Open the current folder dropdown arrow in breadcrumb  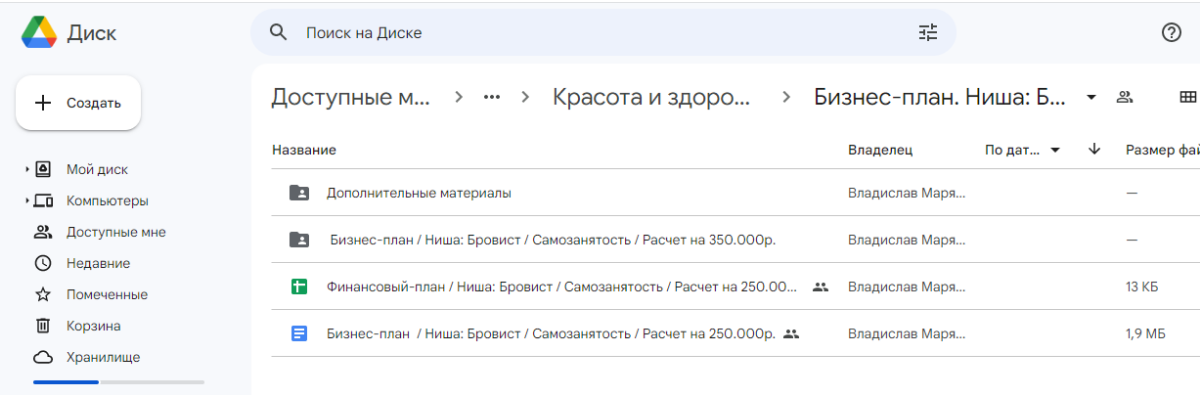(1091, 97)
